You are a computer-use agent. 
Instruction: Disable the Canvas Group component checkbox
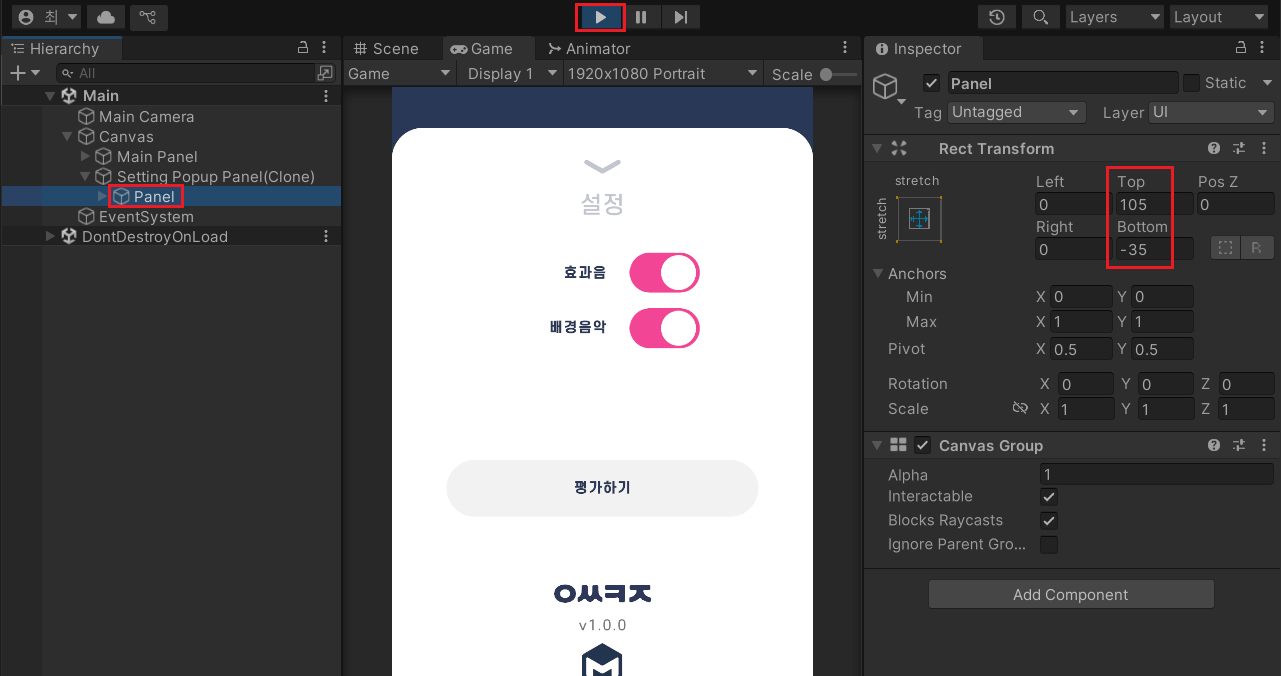pos(923,445)
